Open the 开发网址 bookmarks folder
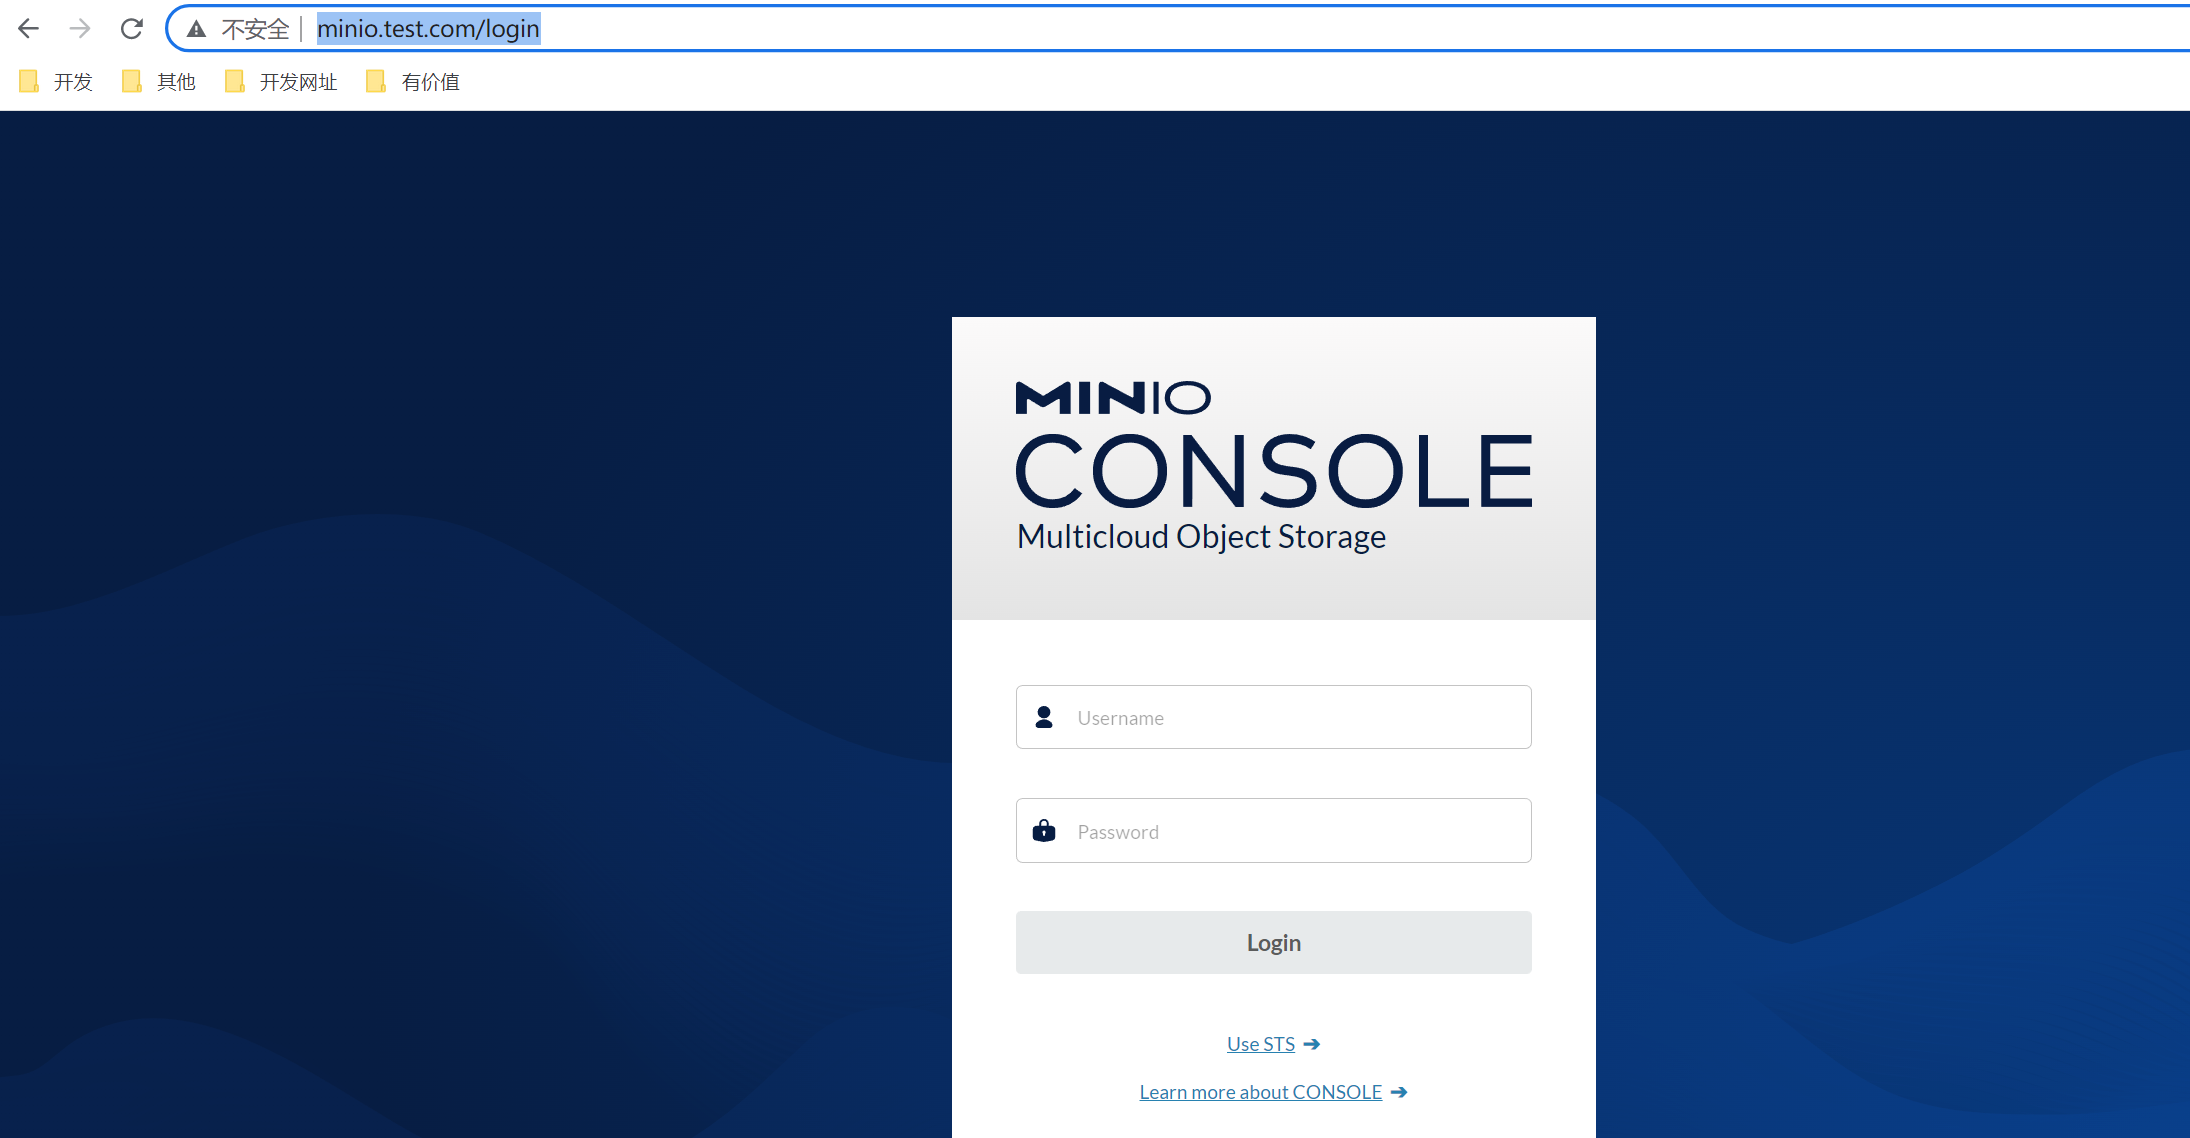The image size is (2190, 1138). (281, 82)
